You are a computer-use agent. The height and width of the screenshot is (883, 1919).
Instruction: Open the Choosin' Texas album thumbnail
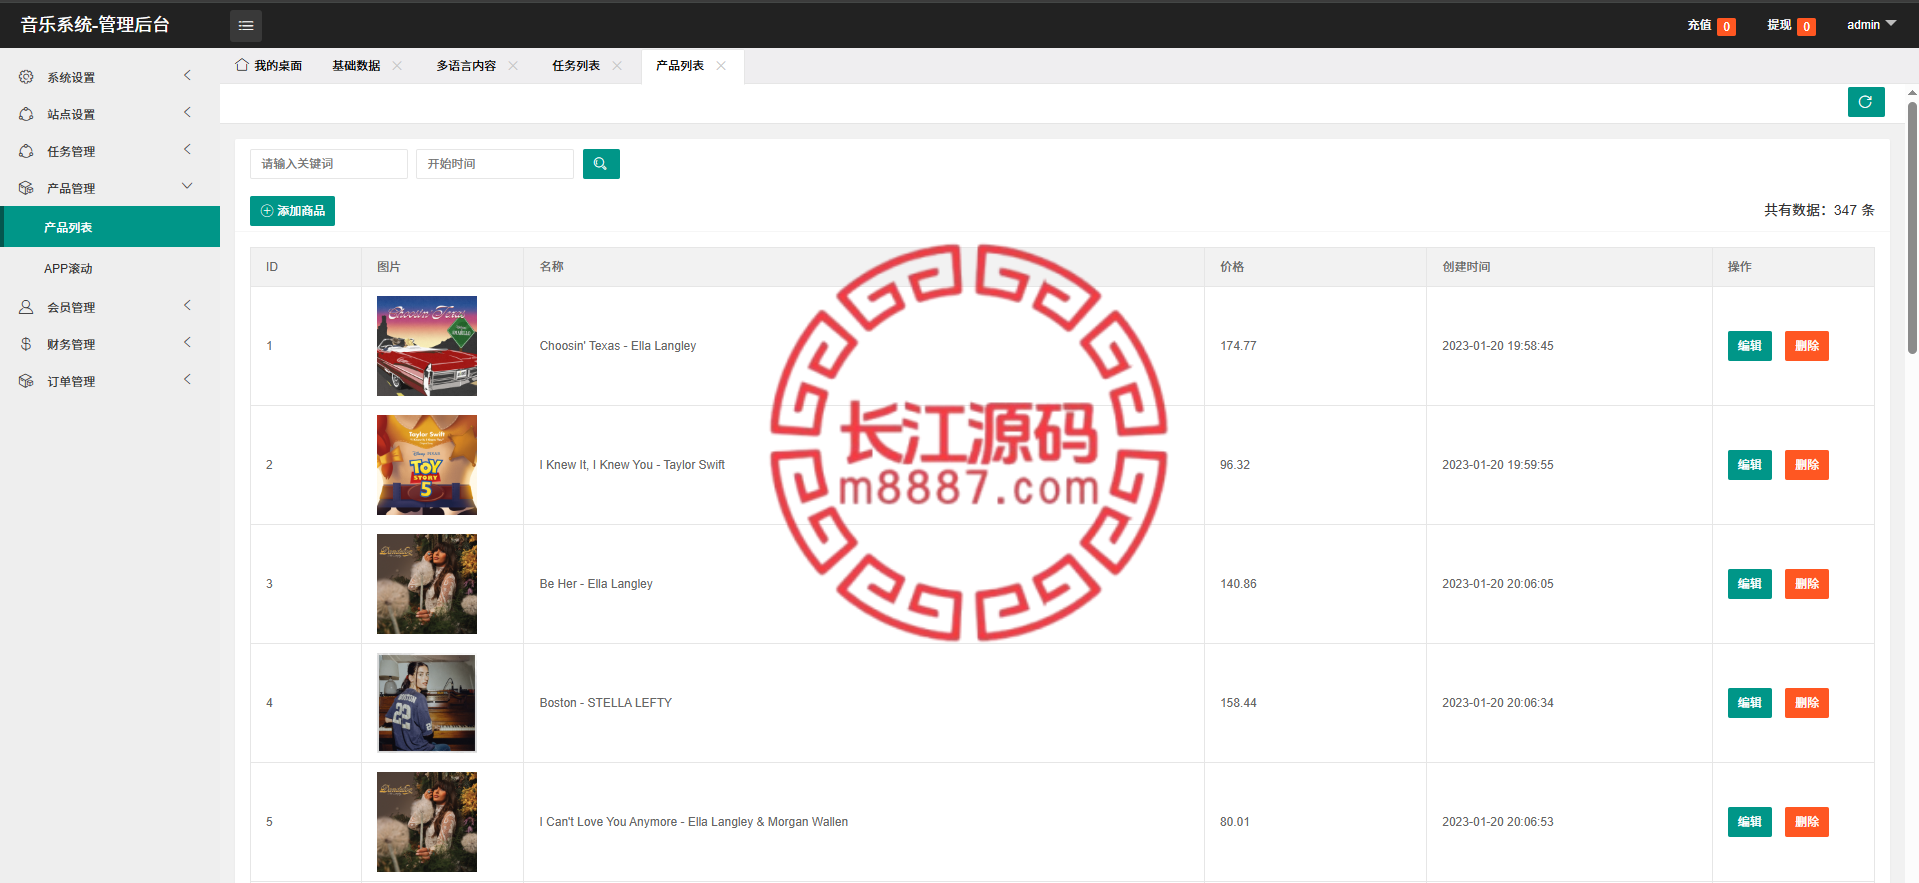(x=427, y=346)
